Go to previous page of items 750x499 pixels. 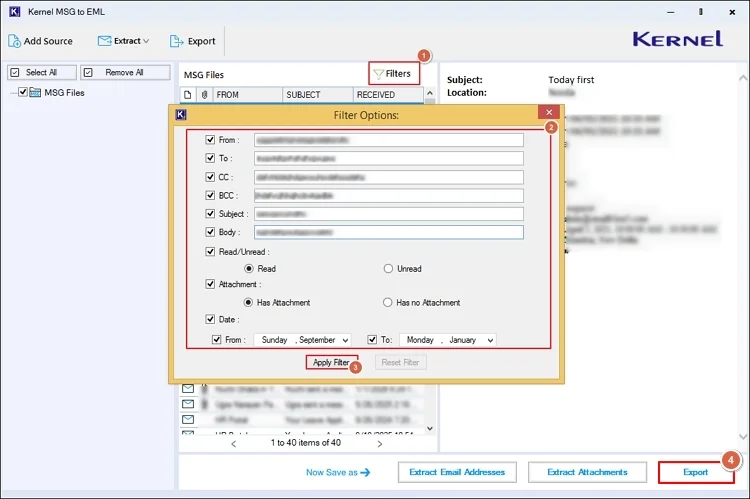(x=233, y=444)
